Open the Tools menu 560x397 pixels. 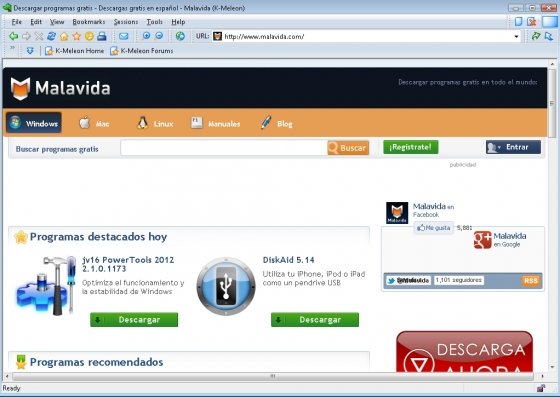[x=155, y=22]
